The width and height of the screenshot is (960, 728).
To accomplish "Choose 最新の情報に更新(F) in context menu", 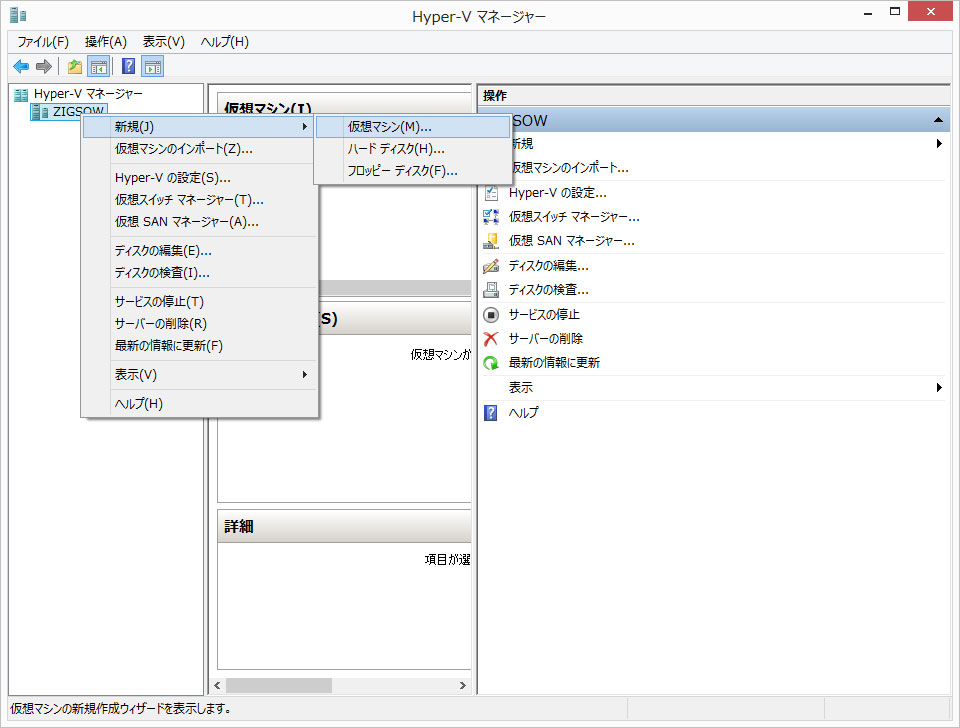I will pyautogui.click(x=200, y=345).
